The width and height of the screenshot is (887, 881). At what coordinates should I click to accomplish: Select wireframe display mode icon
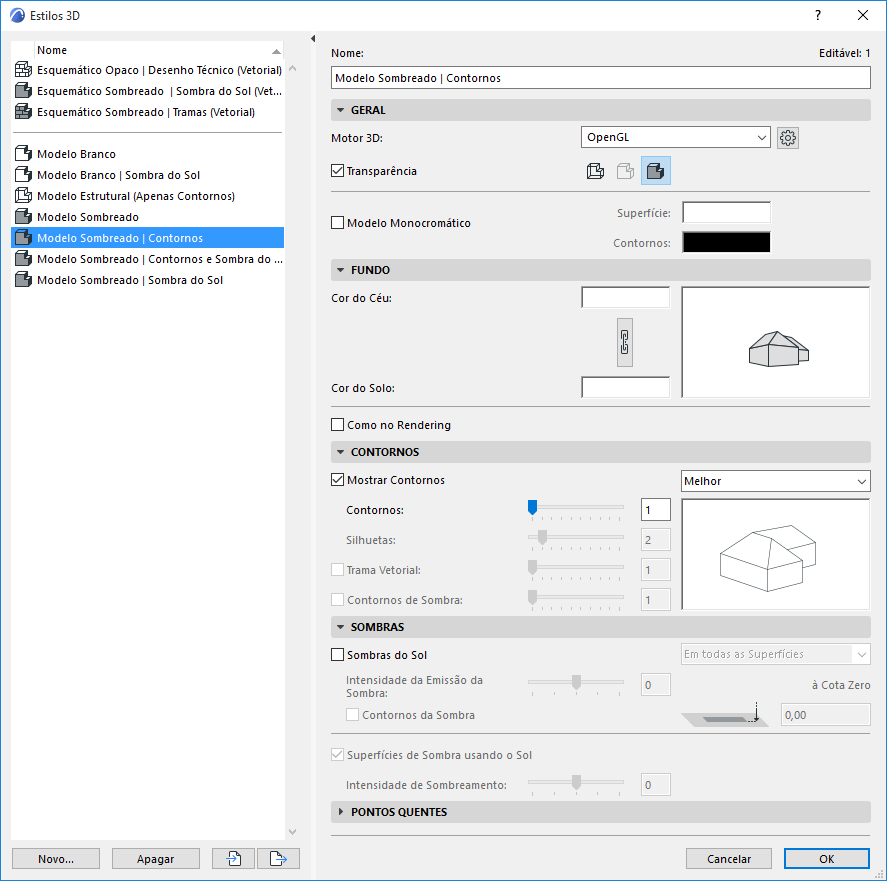click(595, 171)
